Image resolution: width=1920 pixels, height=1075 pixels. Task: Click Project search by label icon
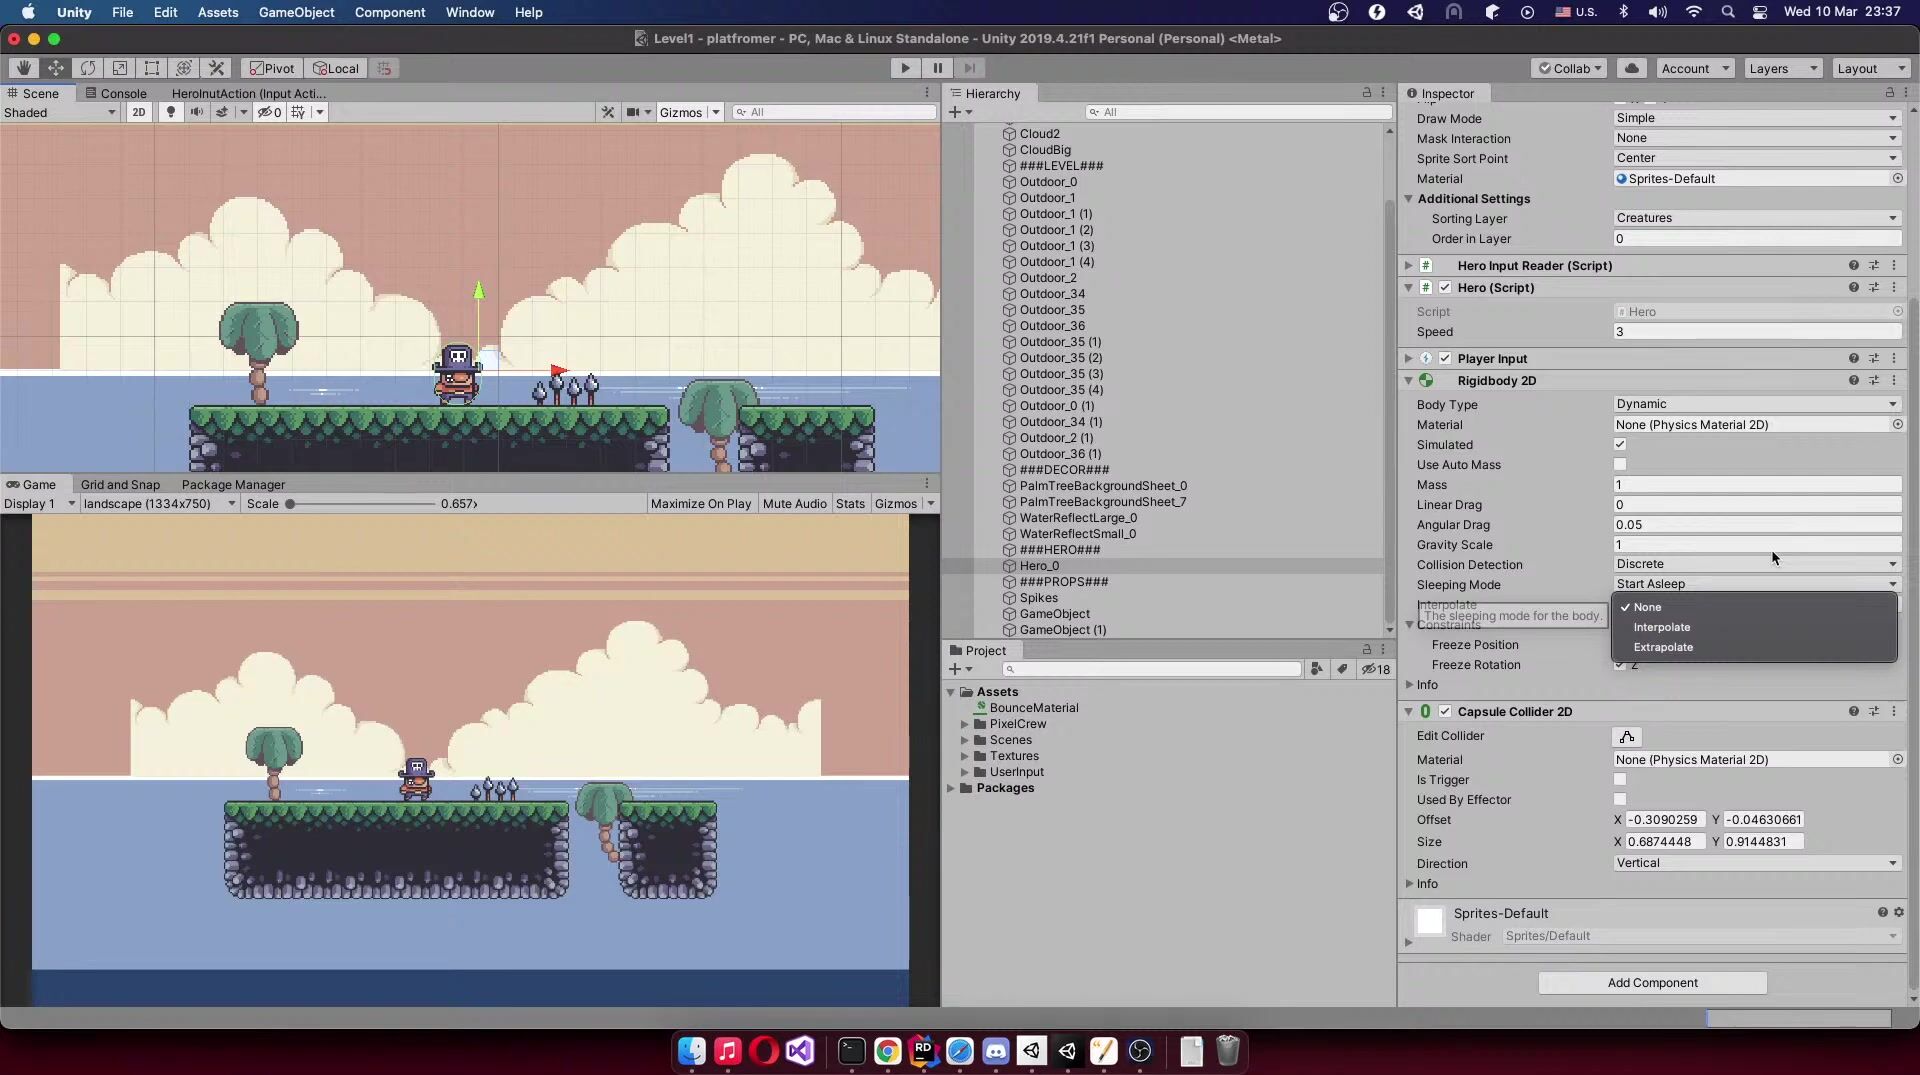click(x=1342, y=669)
